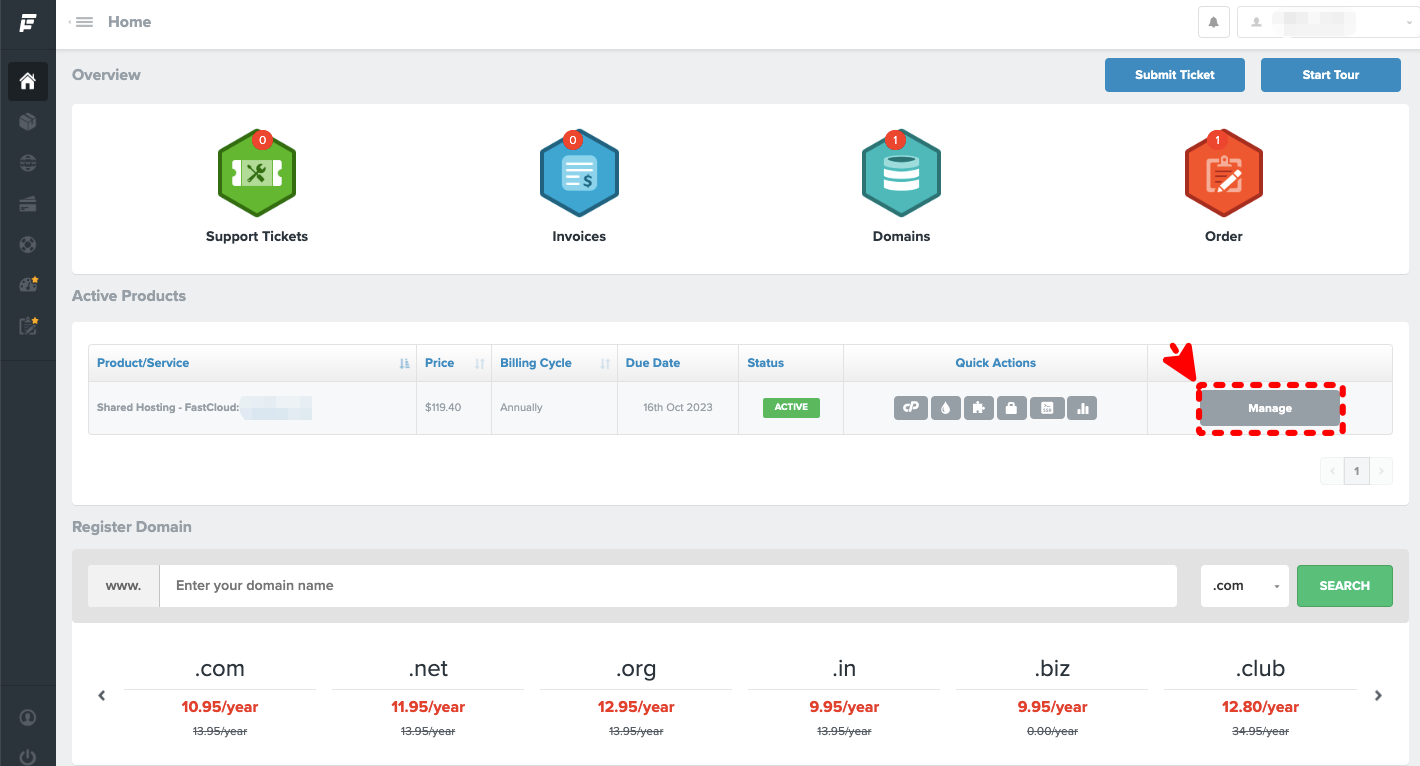The height and width of the screenshot is (766, 1420).
Task: Select the .com domain price card
Action: pyautogui.click(x=220, y=697)
